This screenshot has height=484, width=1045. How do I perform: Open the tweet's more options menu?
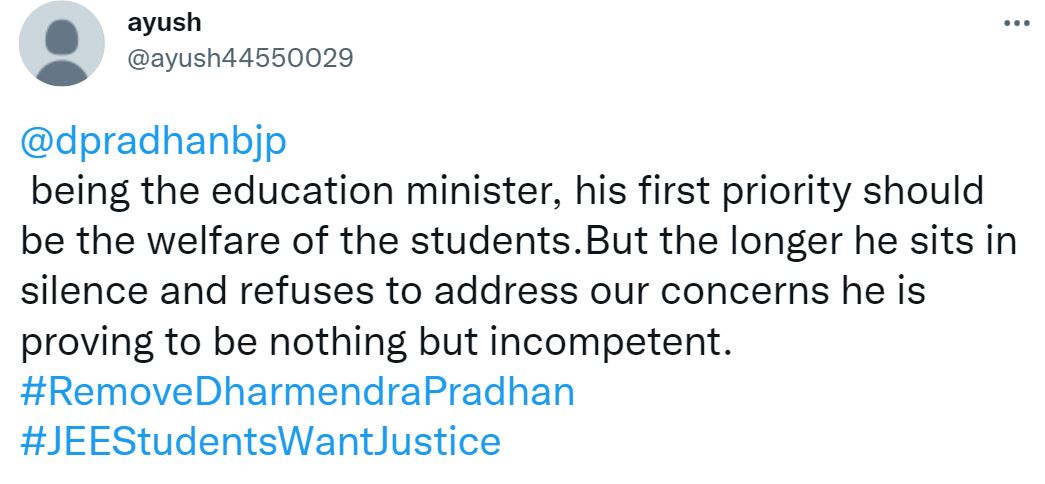[x=1016, y=24]
